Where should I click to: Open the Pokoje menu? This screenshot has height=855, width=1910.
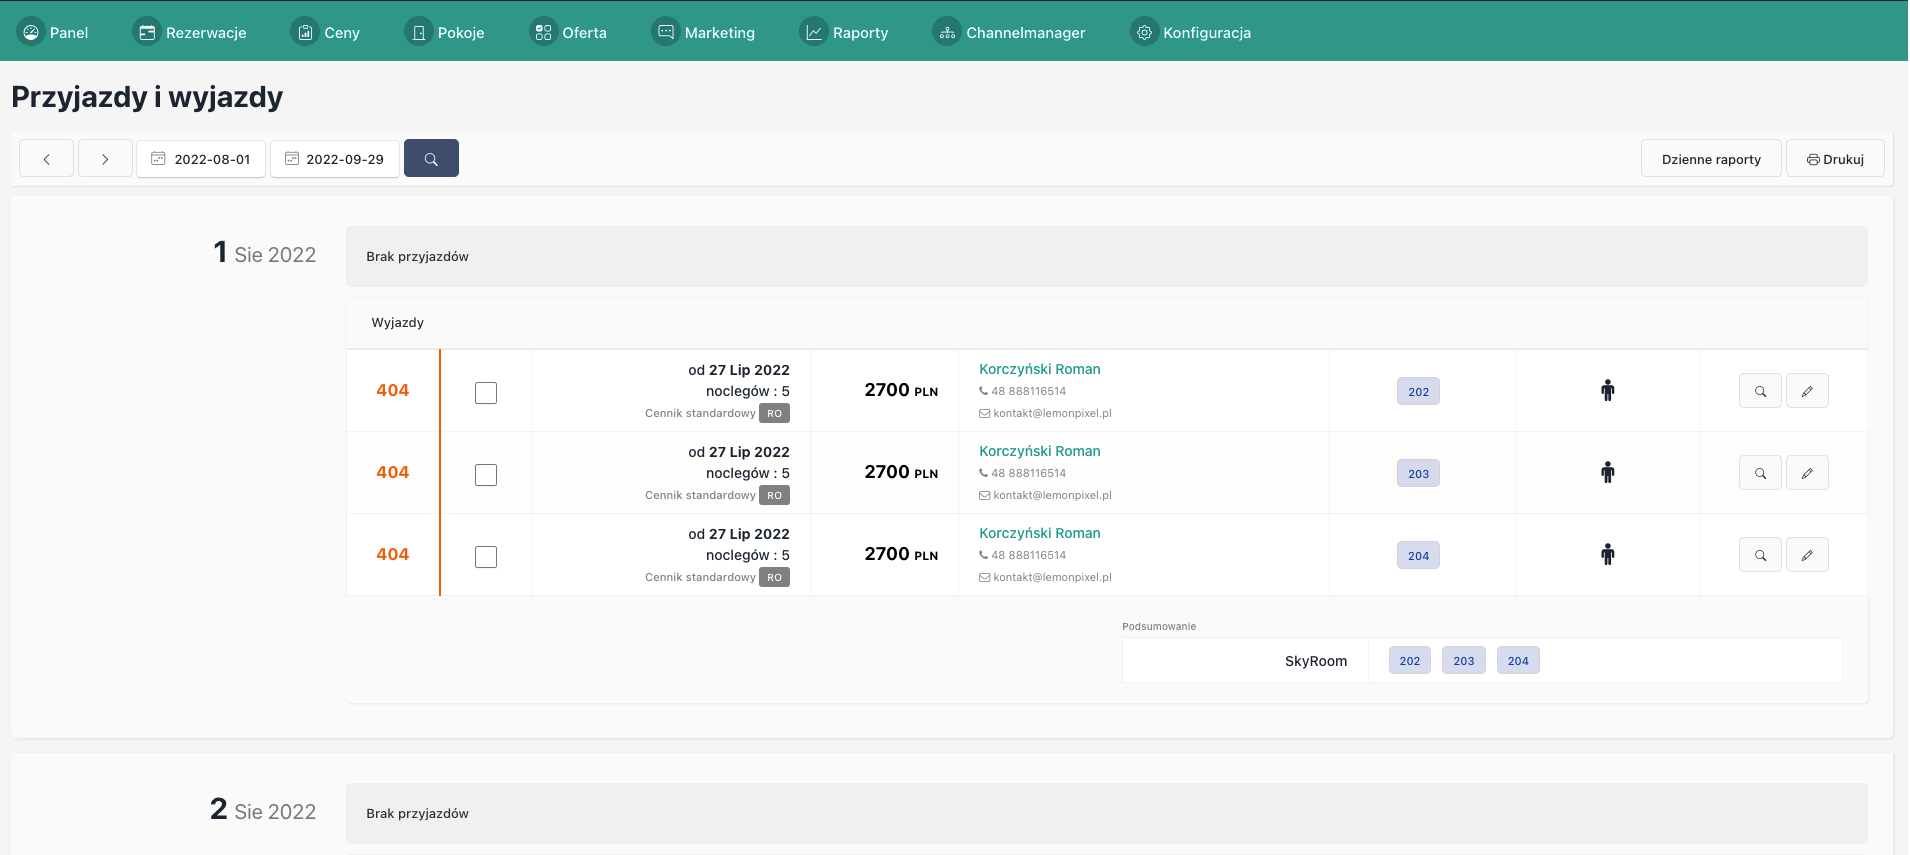(x=445, y=32)
